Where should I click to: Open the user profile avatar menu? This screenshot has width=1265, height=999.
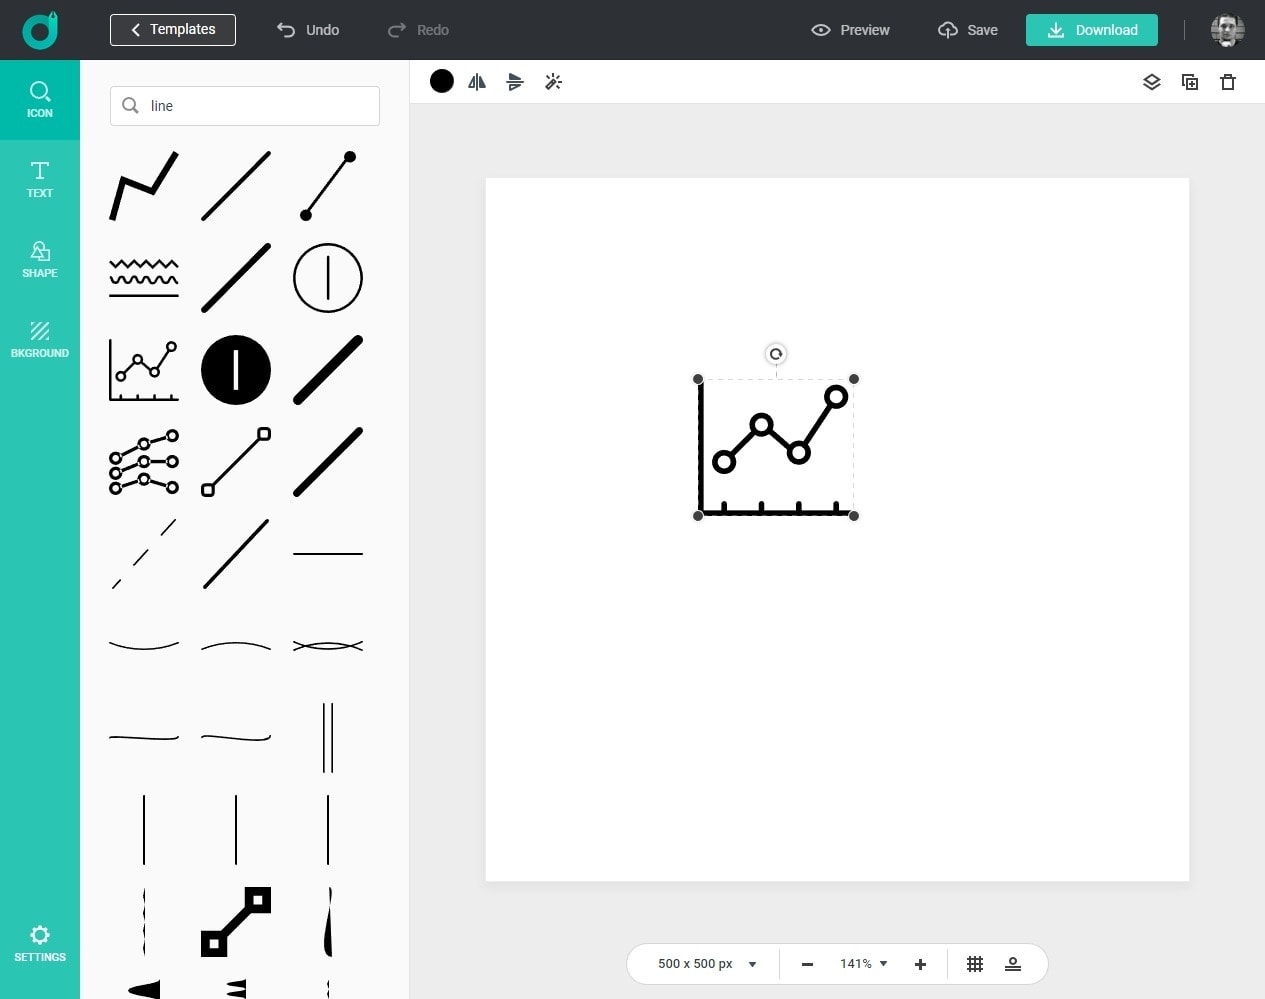coord(1227,30)
